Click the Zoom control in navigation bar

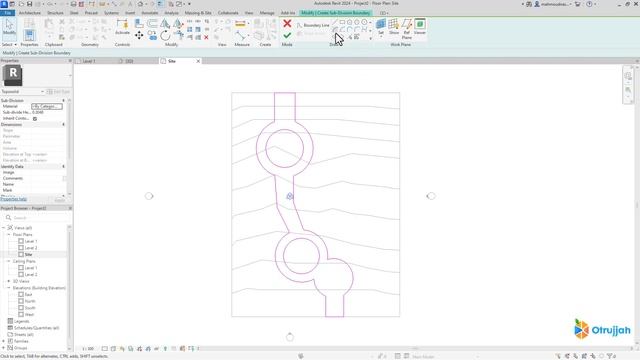tap(628, 90)
